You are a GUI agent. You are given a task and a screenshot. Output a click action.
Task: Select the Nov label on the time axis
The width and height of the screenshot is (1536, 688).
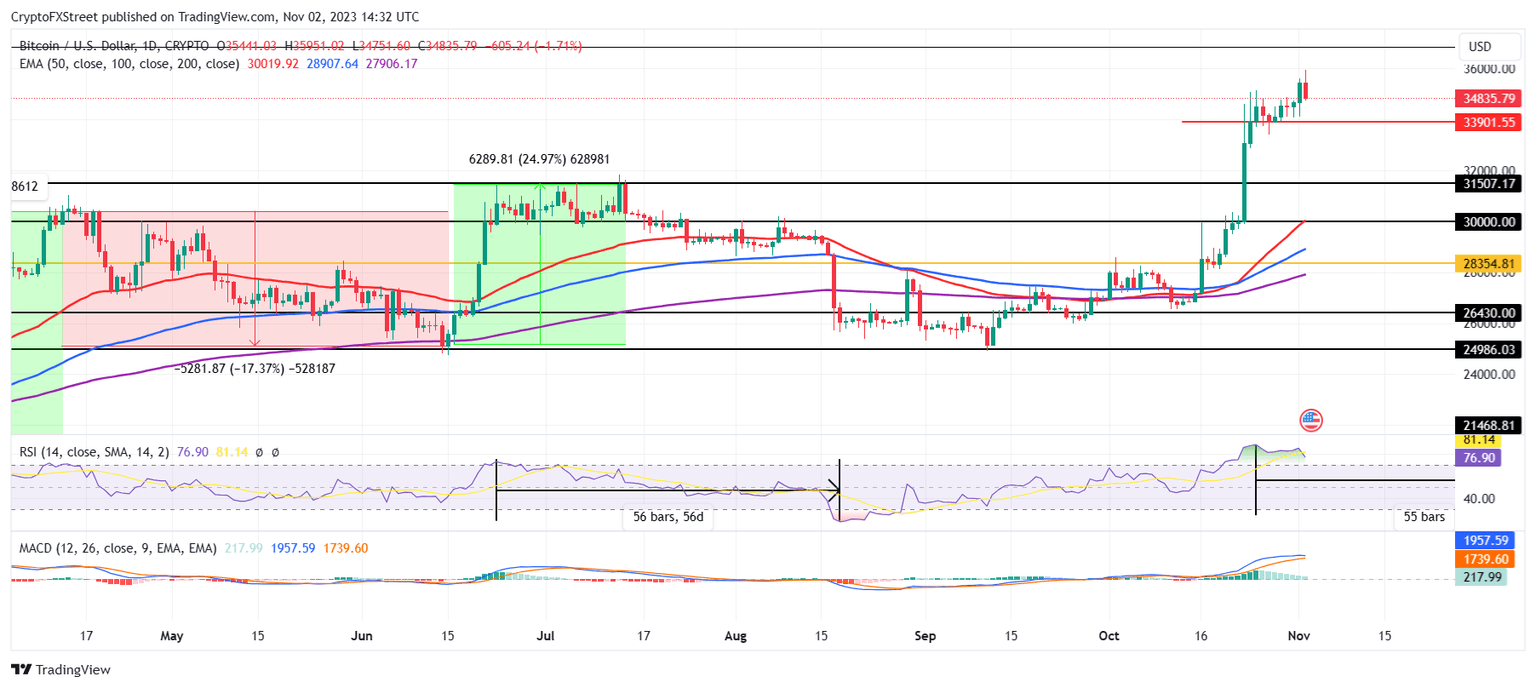coord(1299,635)
